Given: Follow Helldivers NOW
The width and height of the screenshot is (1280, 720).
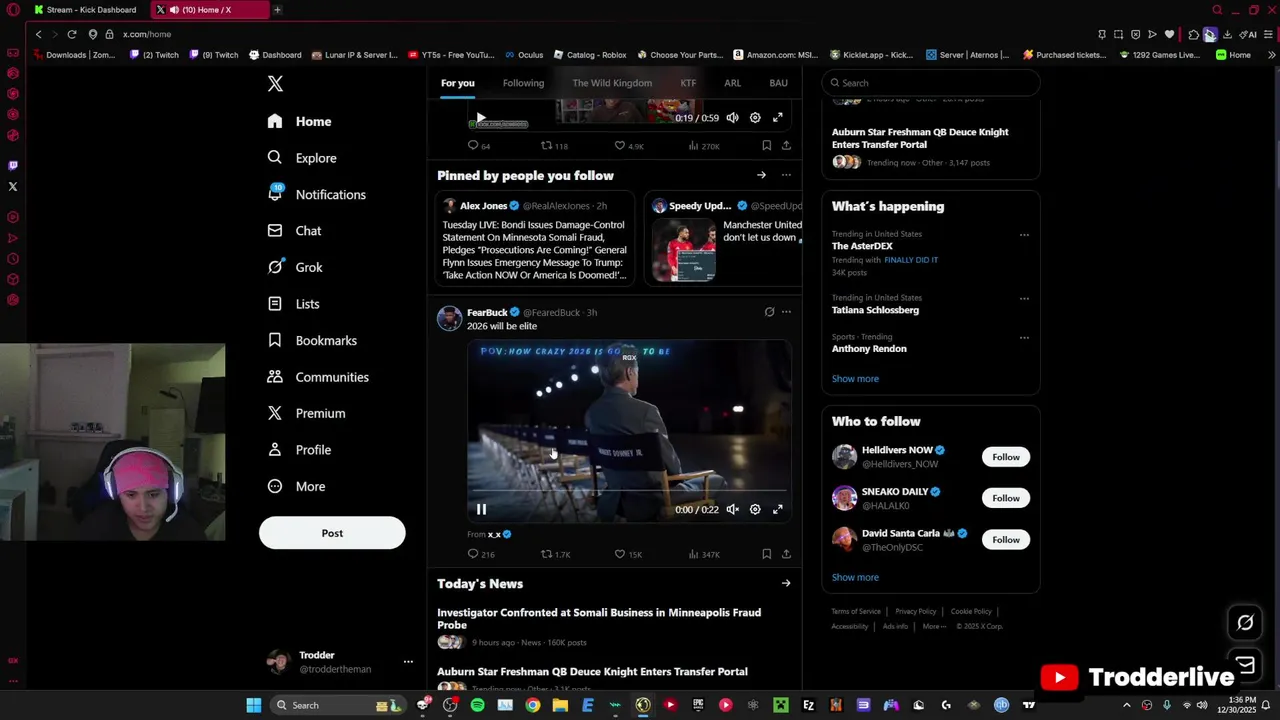Looking at the screenshot, I should click(x=1006, y=457).
